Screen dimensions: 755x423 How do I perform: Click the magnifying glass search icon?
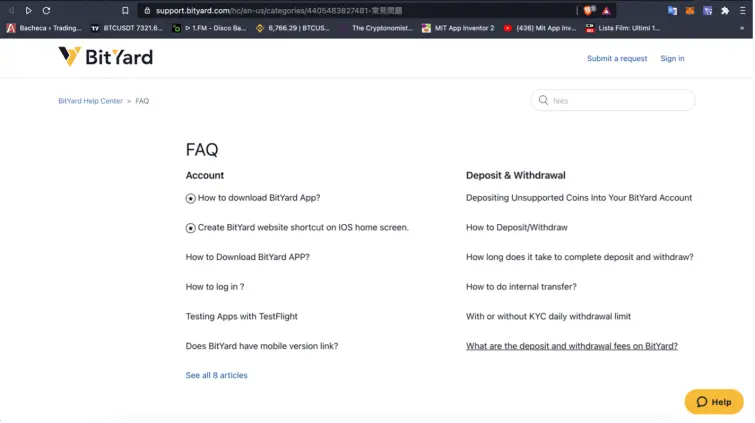[x=543, y=100]
